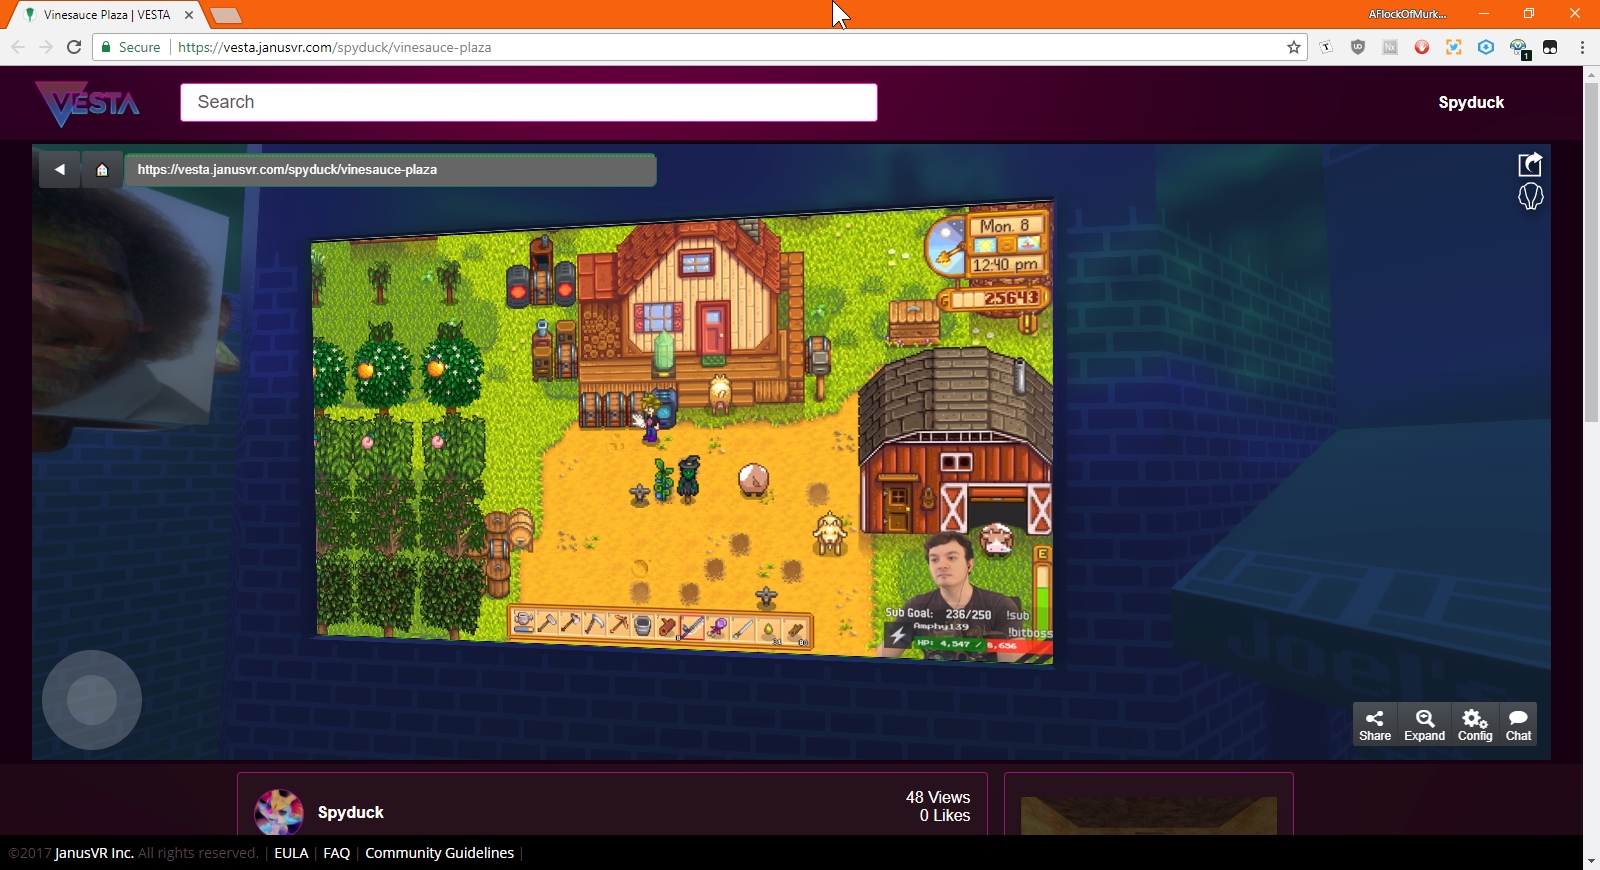The width and height of the screenshot is (1600, 870).
Task: Open a new browser tab
Action: tap(226, 15)
